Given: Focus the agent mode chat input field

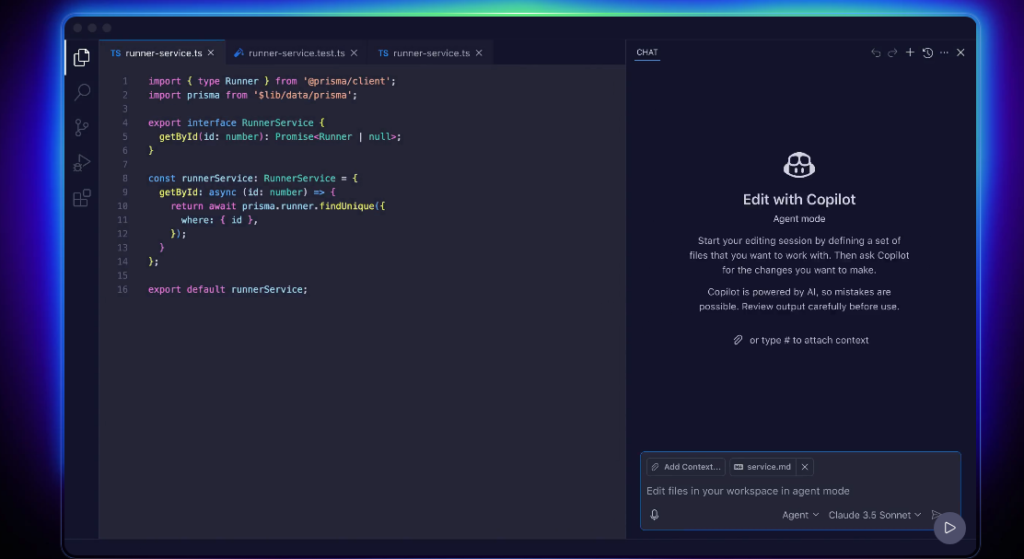Looking at the screenshot, I should (x=800, y=491).
